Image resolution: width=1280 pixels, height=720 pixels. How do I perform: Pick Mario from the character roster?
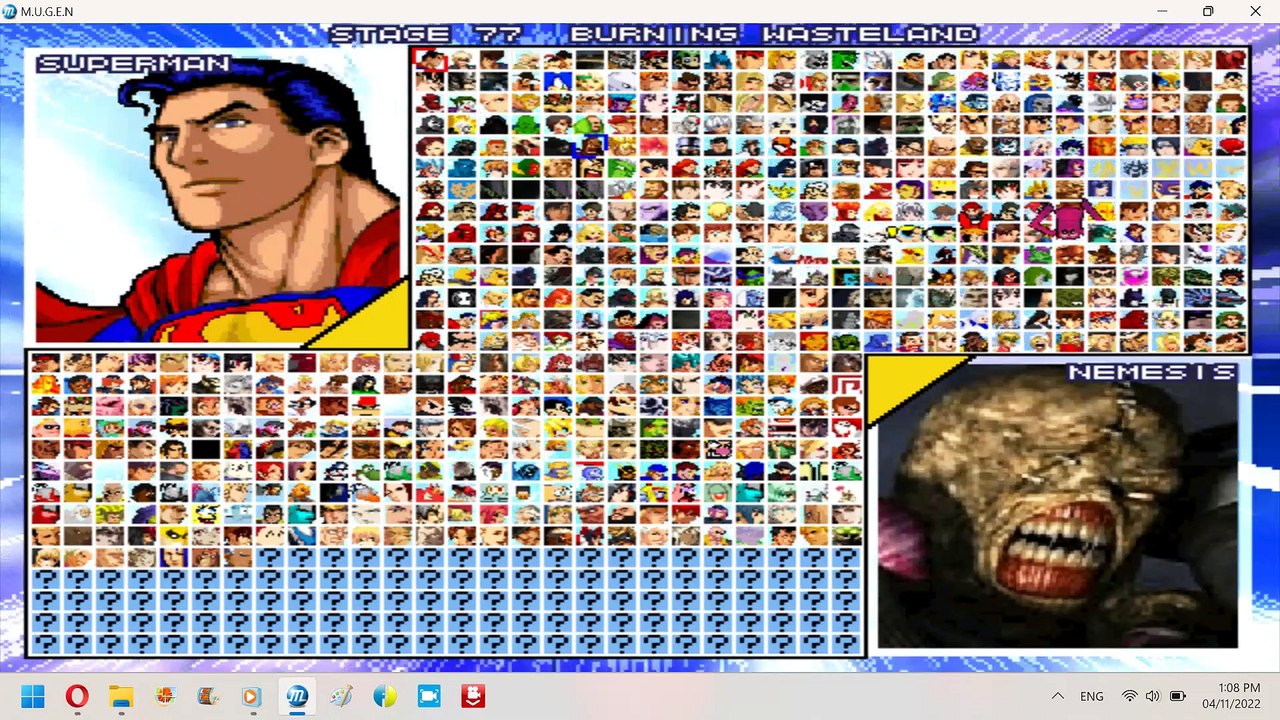pyautogui.click(x=653, y=59)
